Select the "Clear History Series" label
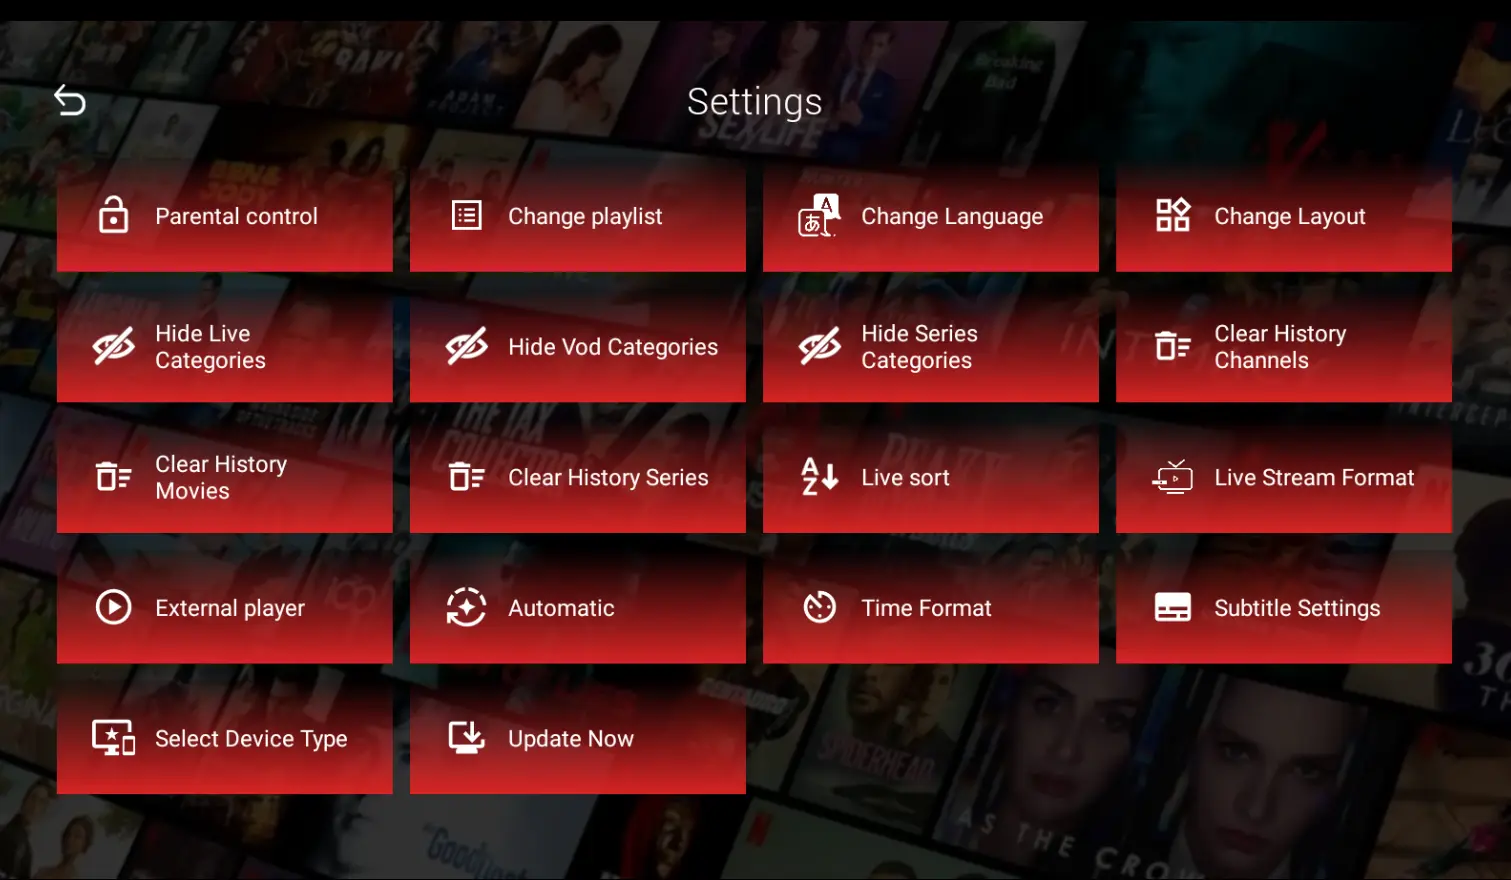This screenshot has width=1511, height=880. (608, 477)
